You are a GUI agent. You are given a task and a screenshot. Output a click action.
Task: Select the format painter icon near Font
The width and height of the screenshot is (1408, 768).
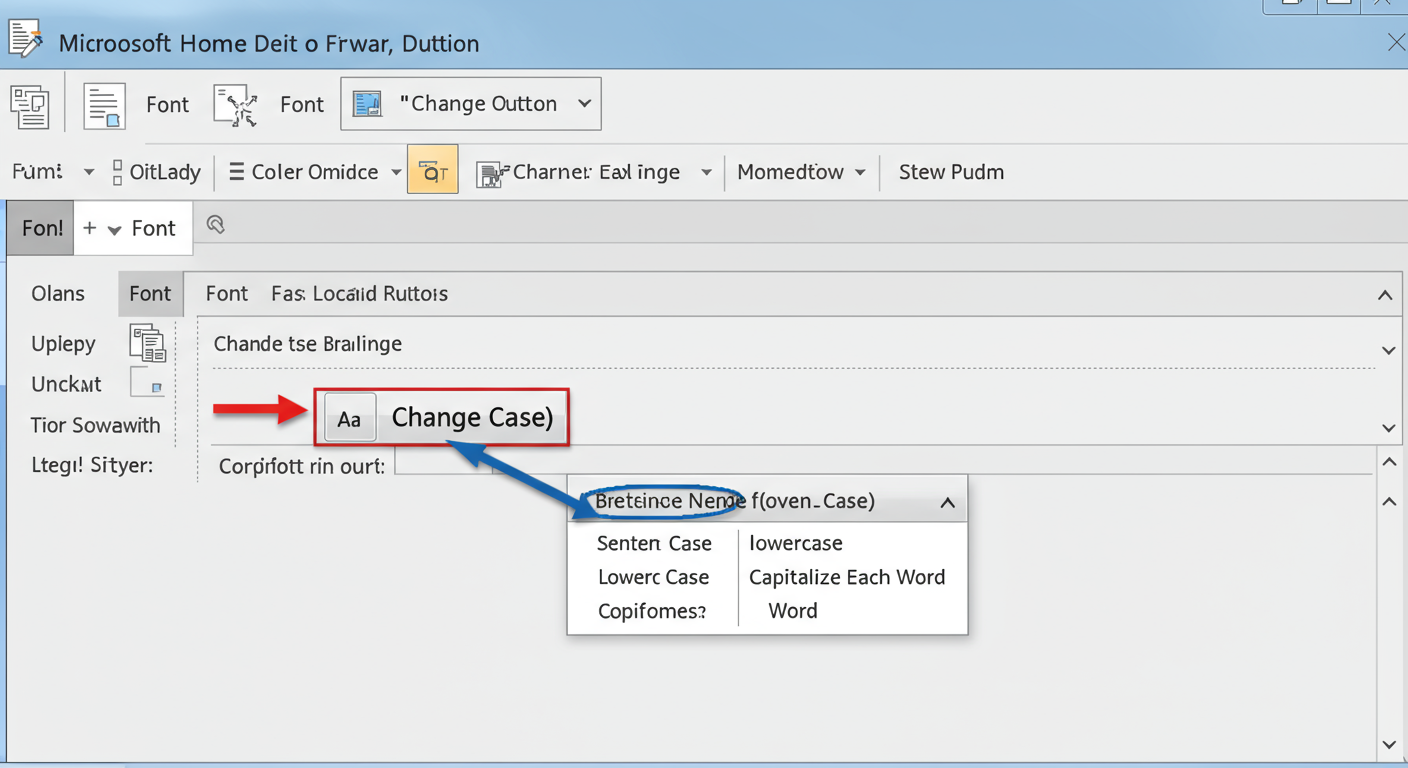click(x=236, y=104)
